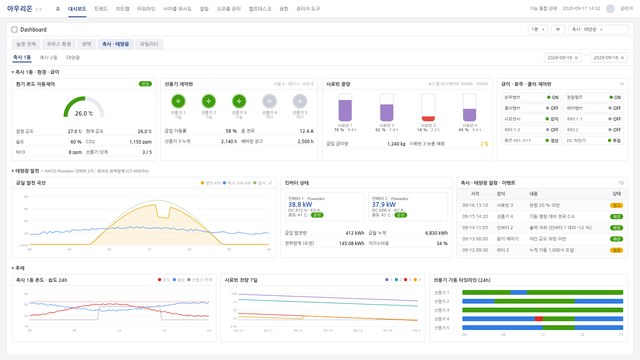Viewport: 640px width, 360px height.
Task: Click inverter 2 green status badge
Action: click(x=401, y=215)
